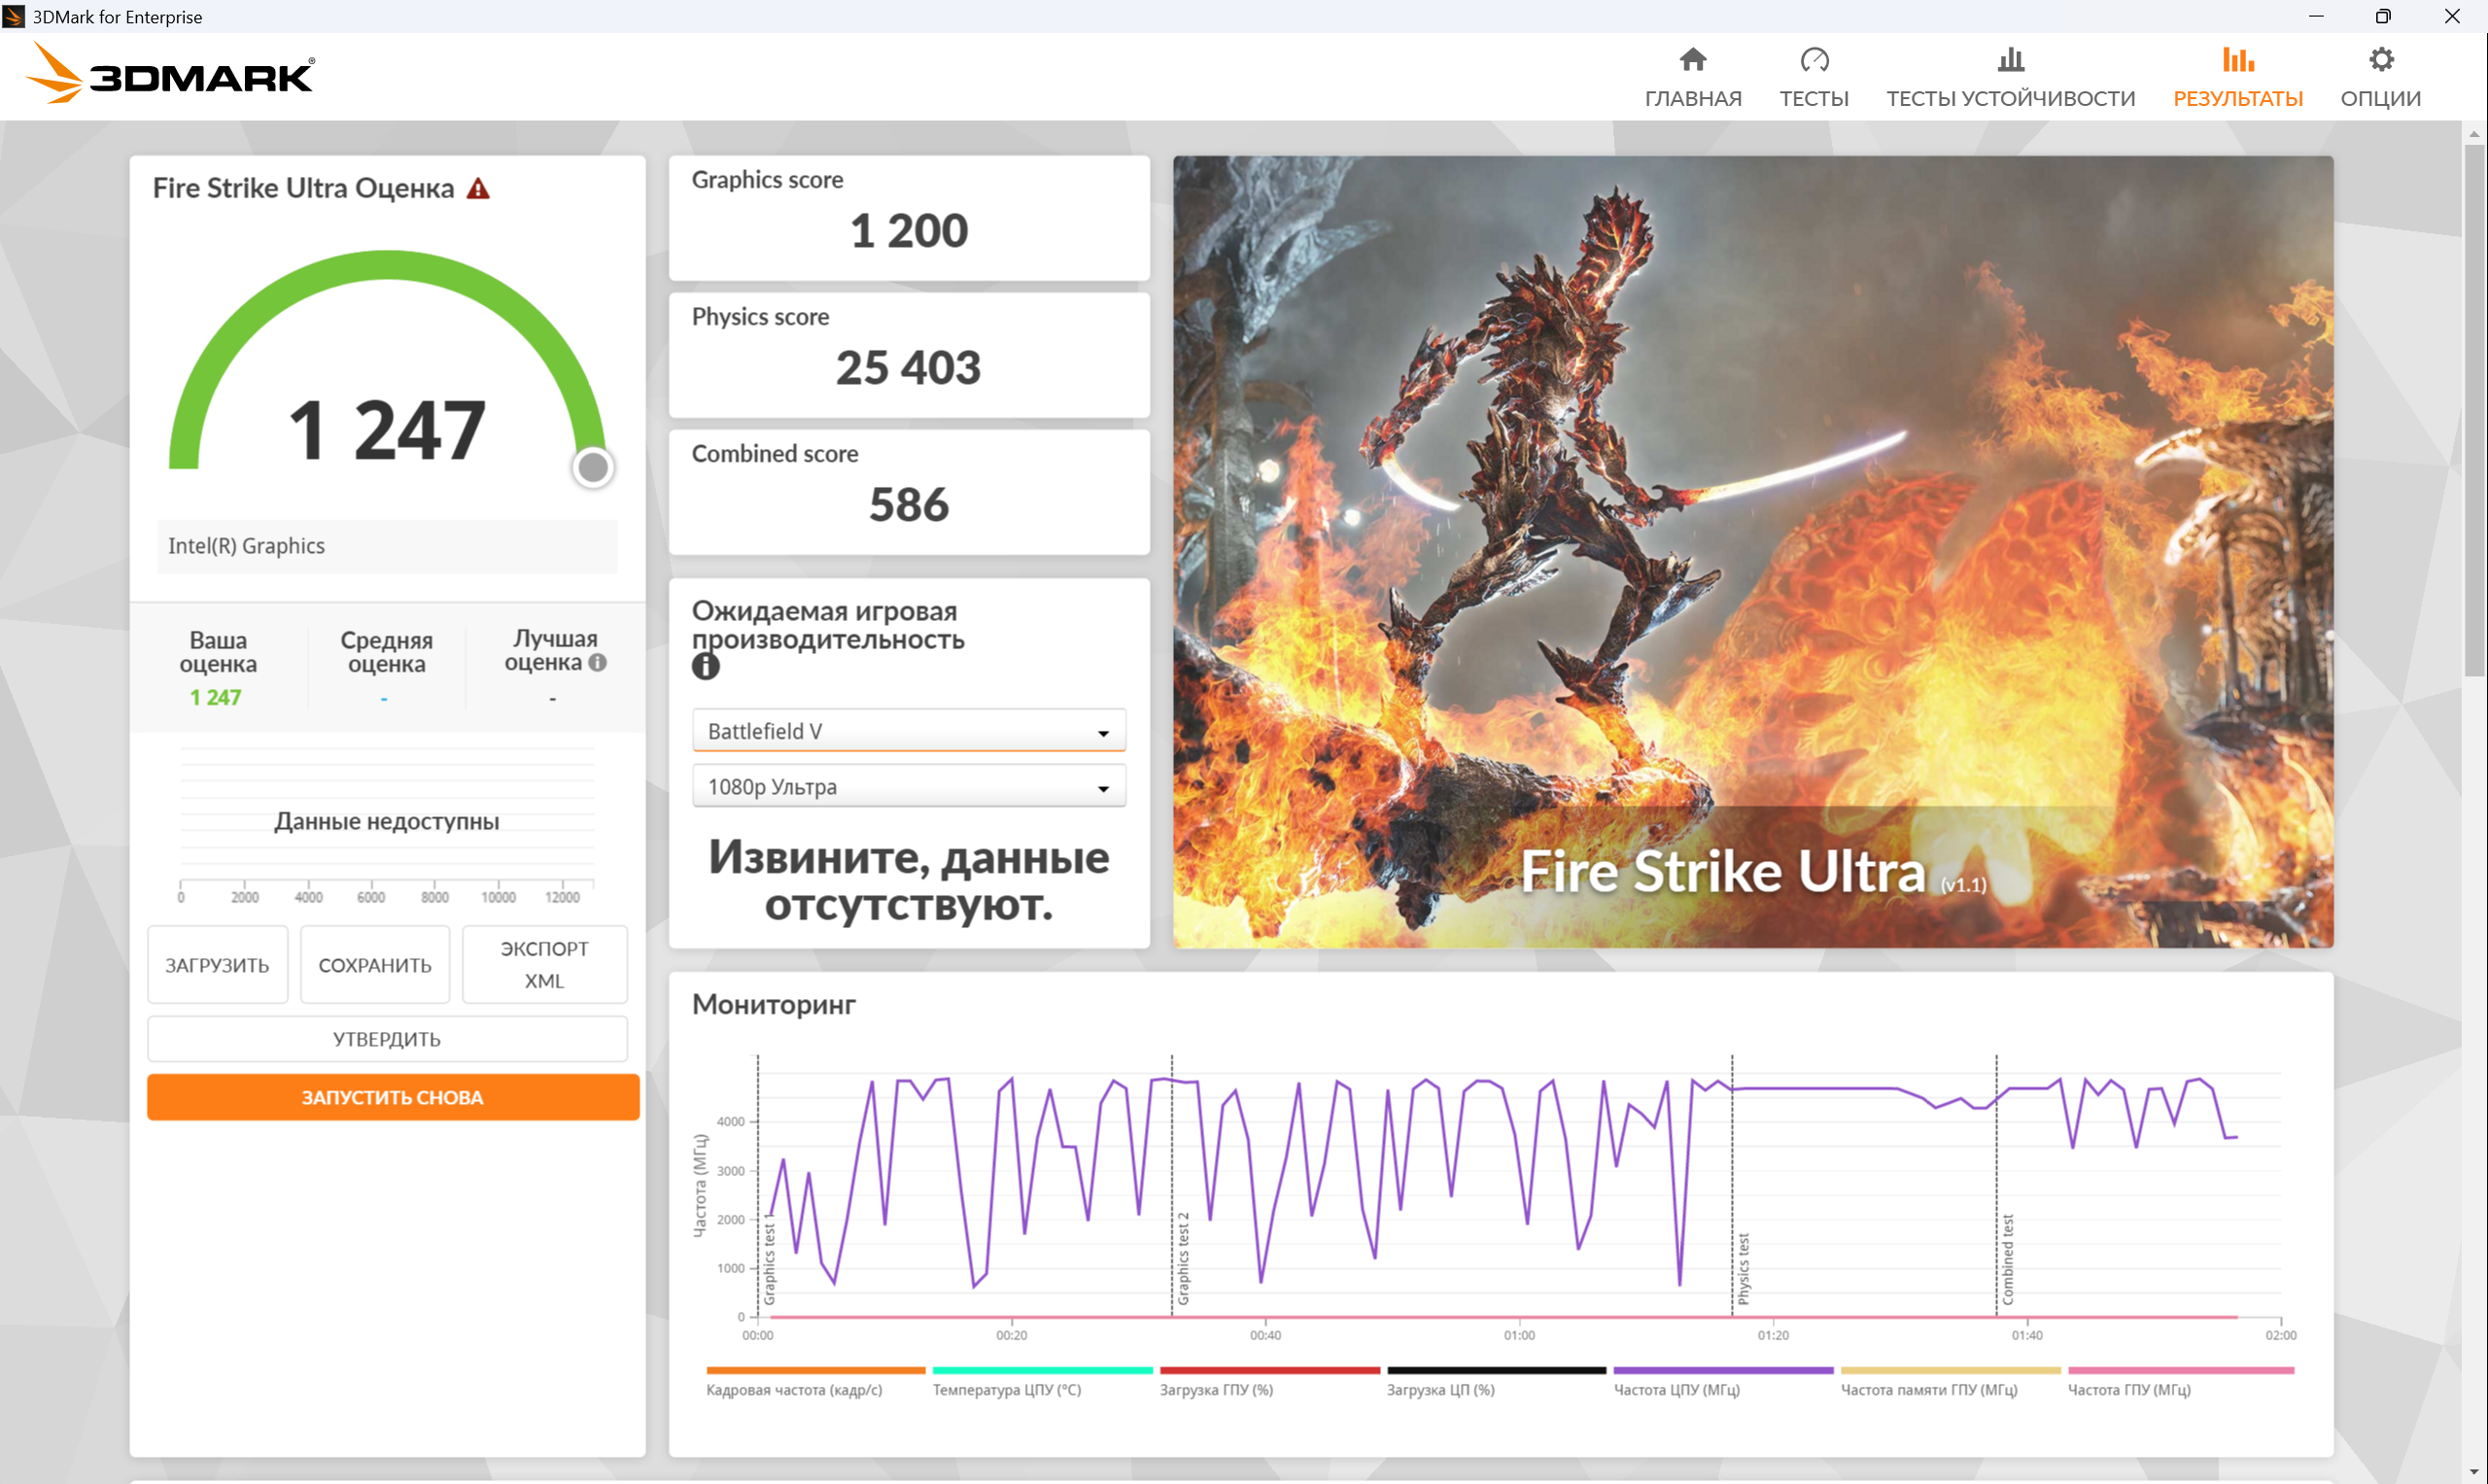Click the home icon for ГЛАВНАЯ
Image resolution: width=2488 pixels, height=1484 pixels.
(1692, 60)
